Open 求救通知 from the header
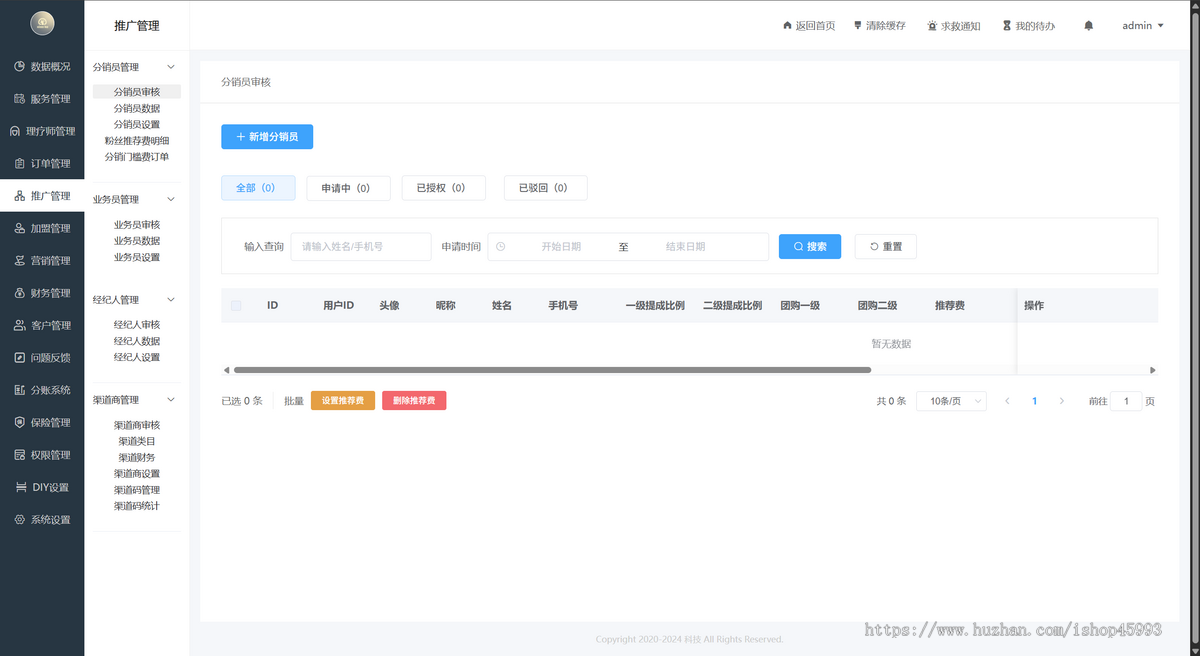The width and height of the screenshot is (1200, 656). pos(953,25)
